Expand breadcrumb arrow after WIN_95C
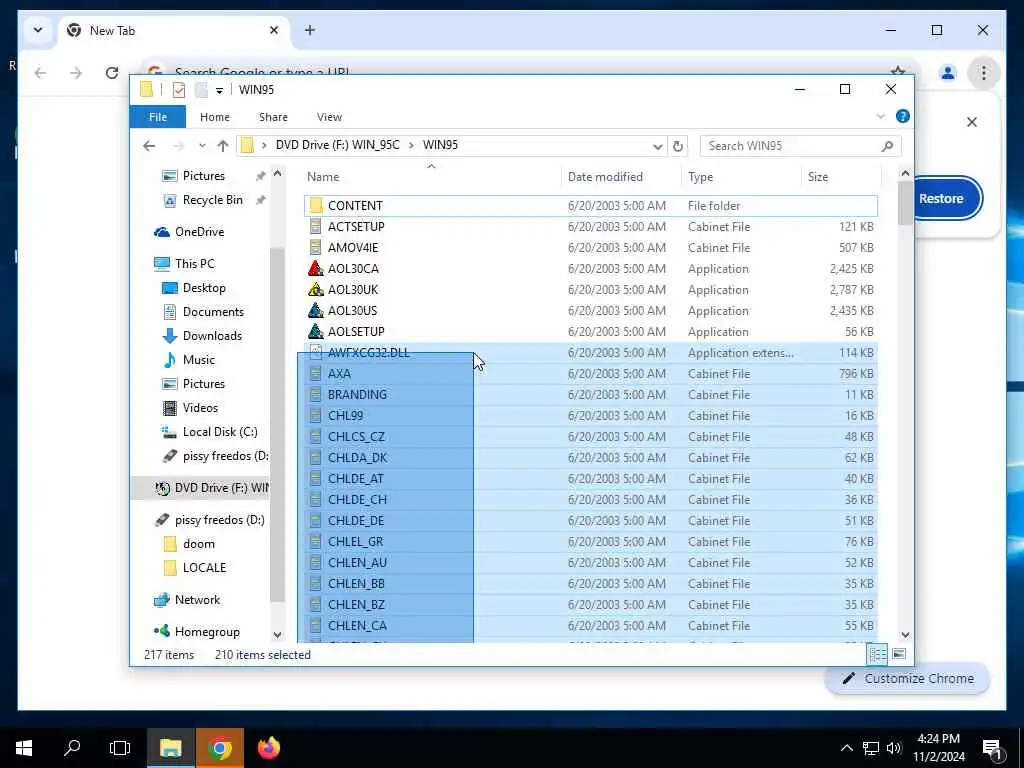 coord(411,145)
